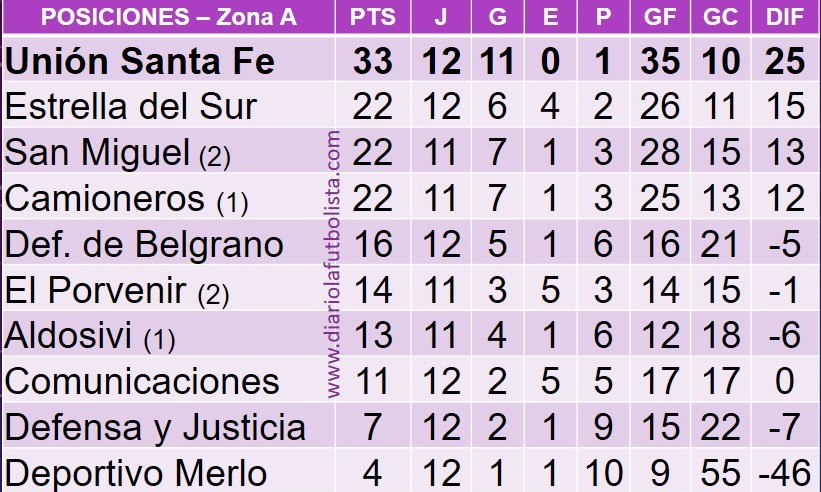Click the POSICIONES – Zona A header

169,17
